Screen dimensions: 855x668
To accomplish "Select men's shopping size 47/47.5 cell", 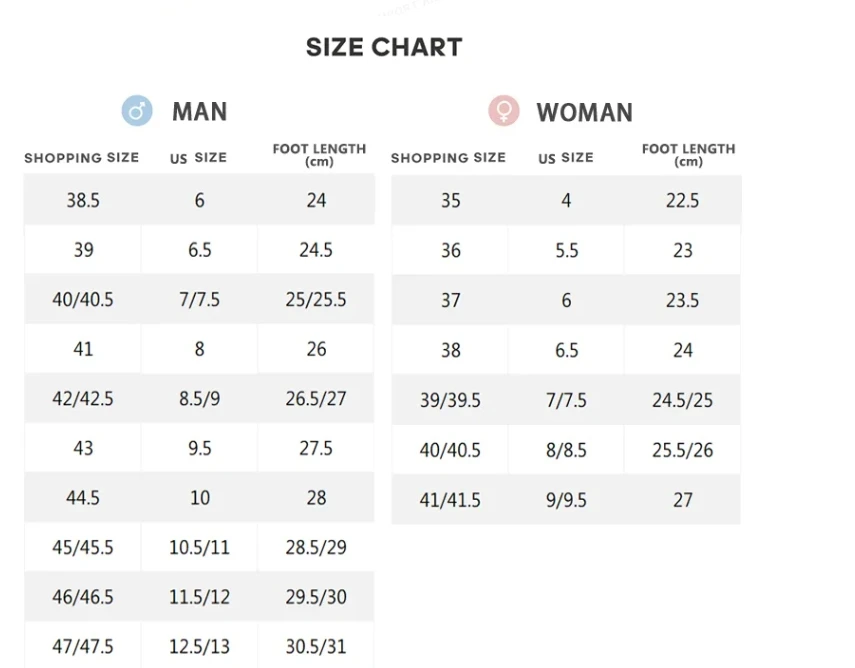I will pyautogui.click(x=83, y=646).
